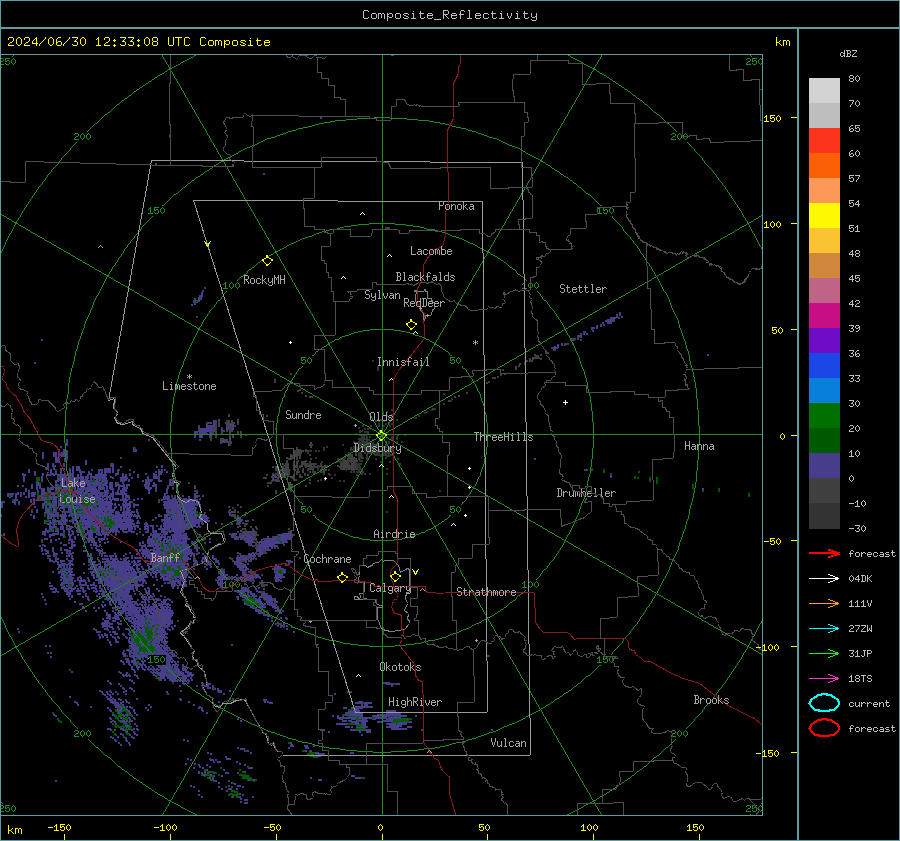Click the red 'forecast' ellipse in the legend

pos(824,728)
